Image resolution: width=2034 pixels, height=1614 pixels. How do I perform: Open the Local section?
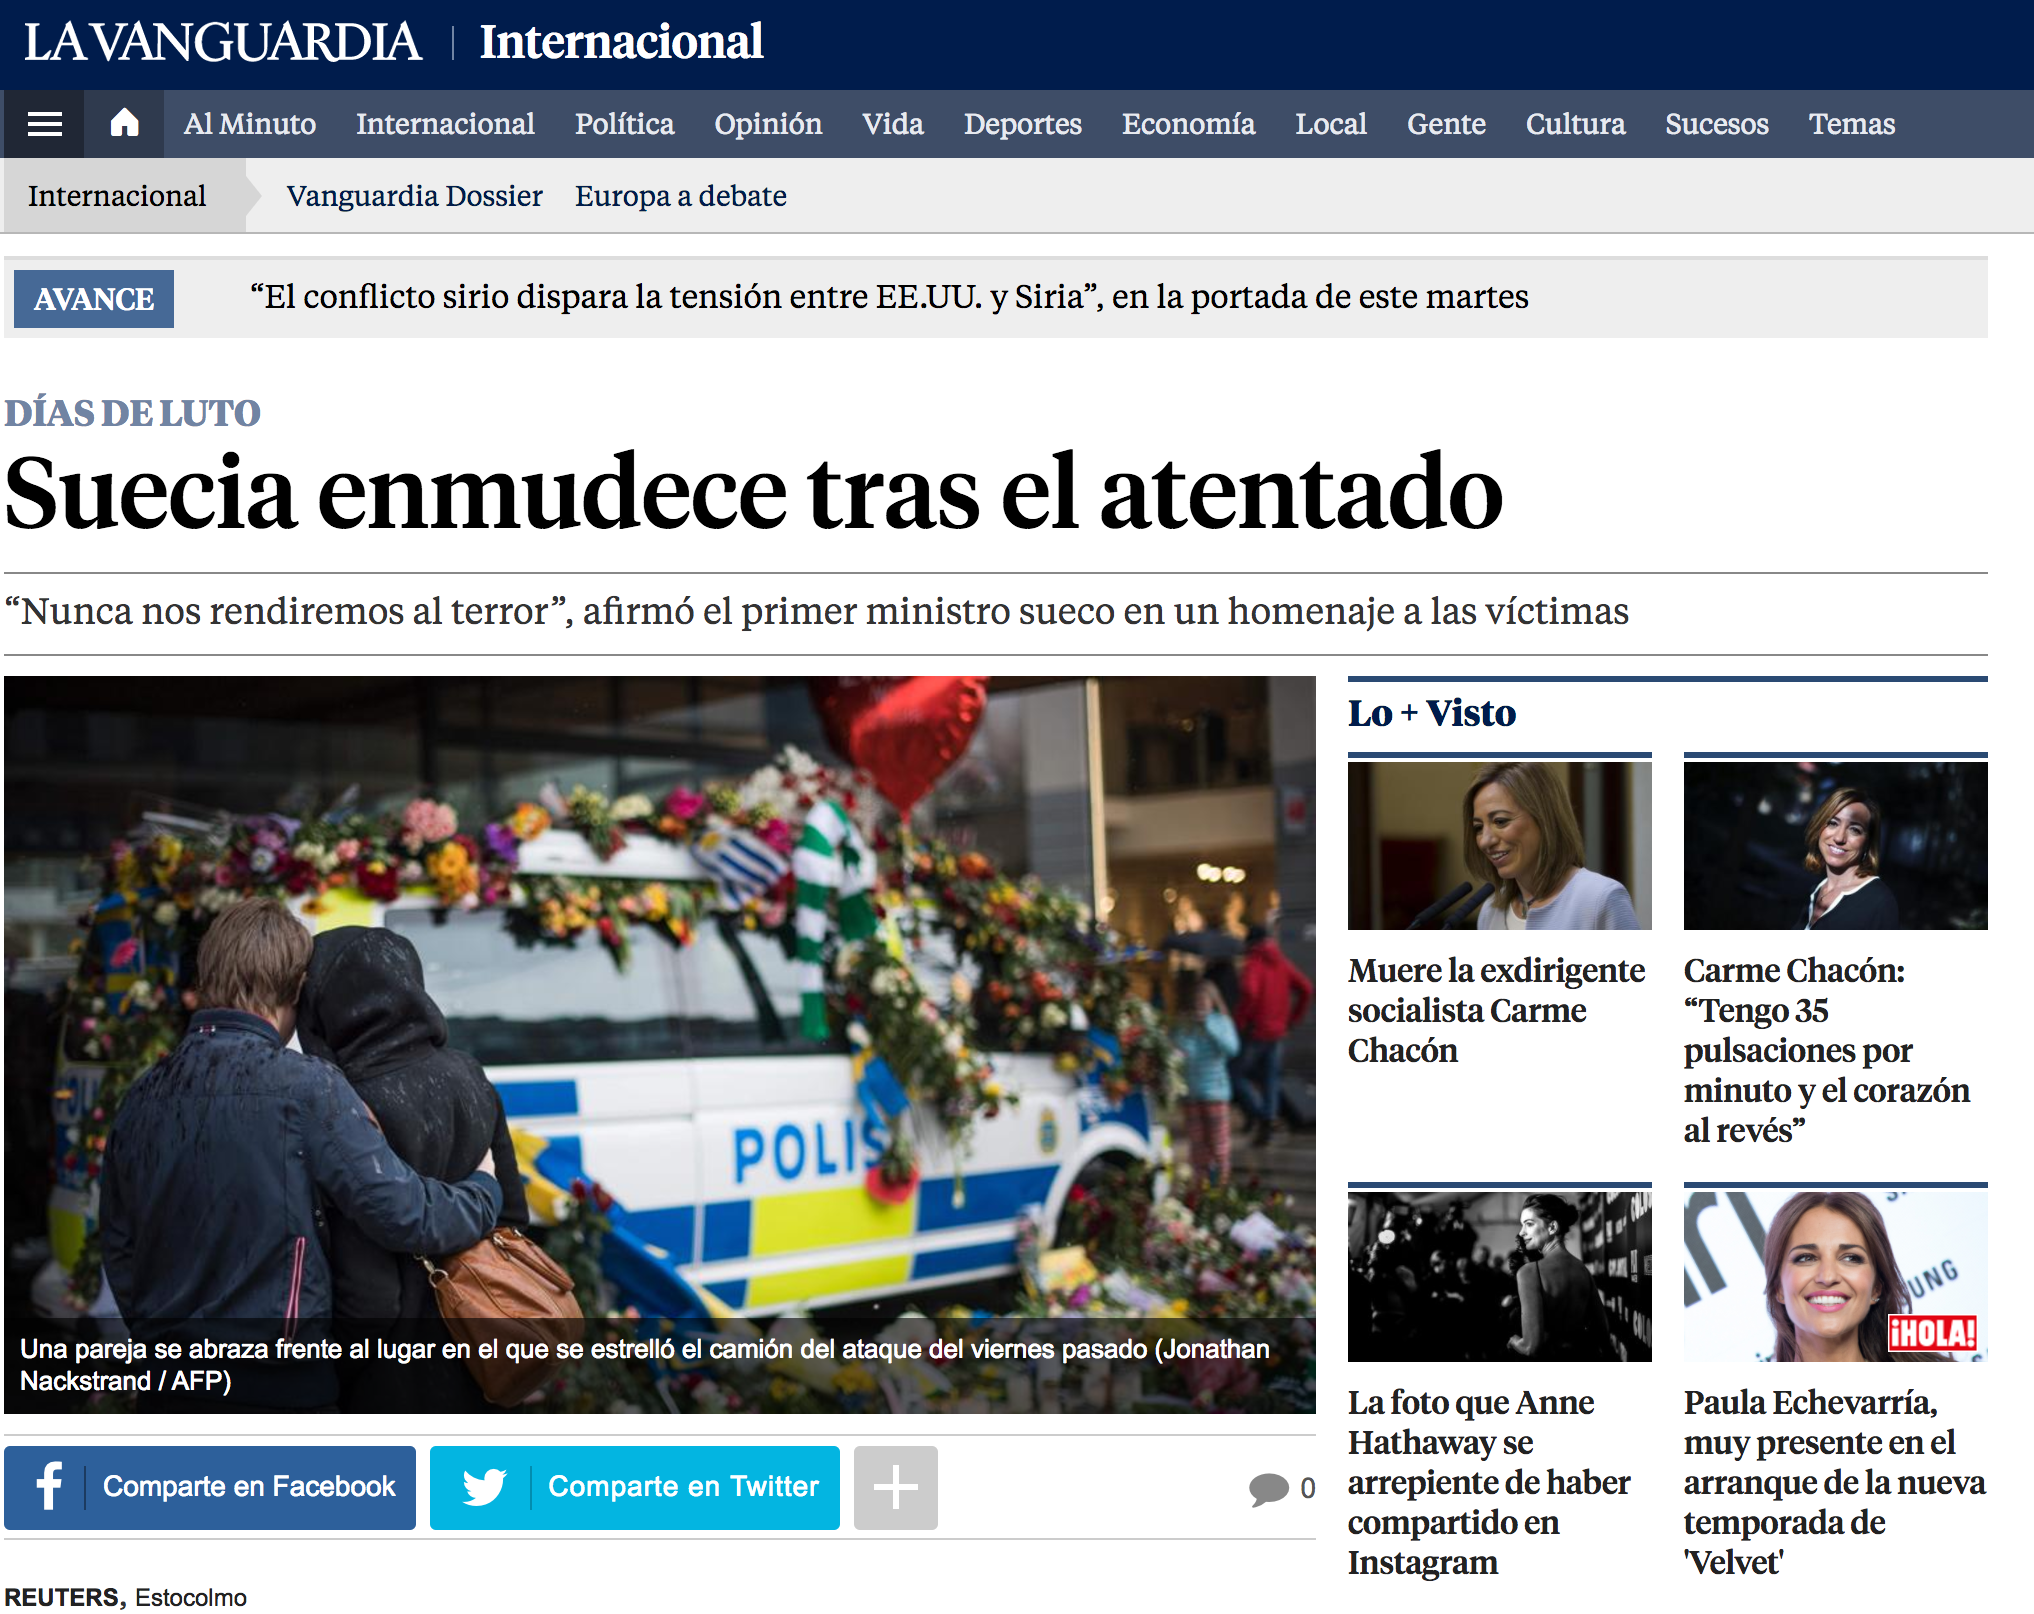point(1331,124)
